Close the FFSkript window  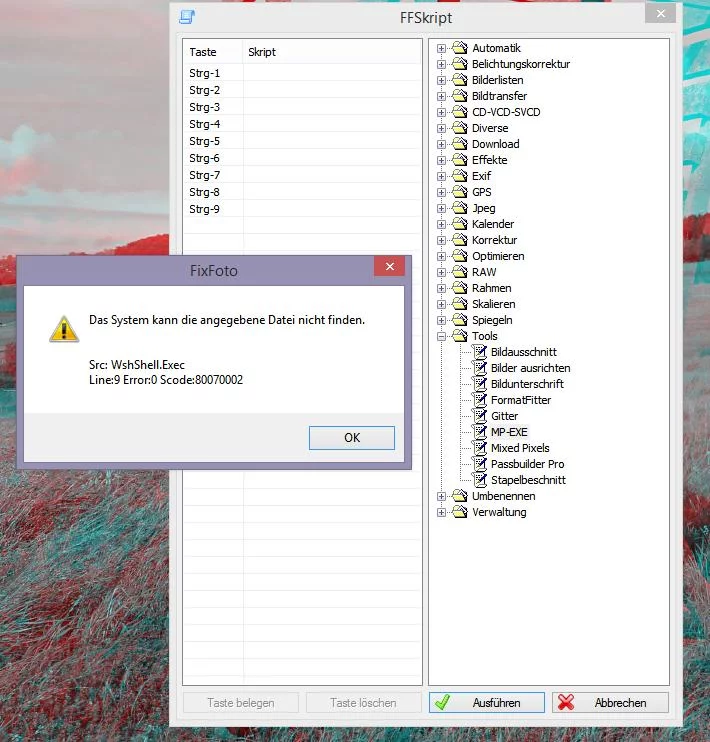coord(660,14)
